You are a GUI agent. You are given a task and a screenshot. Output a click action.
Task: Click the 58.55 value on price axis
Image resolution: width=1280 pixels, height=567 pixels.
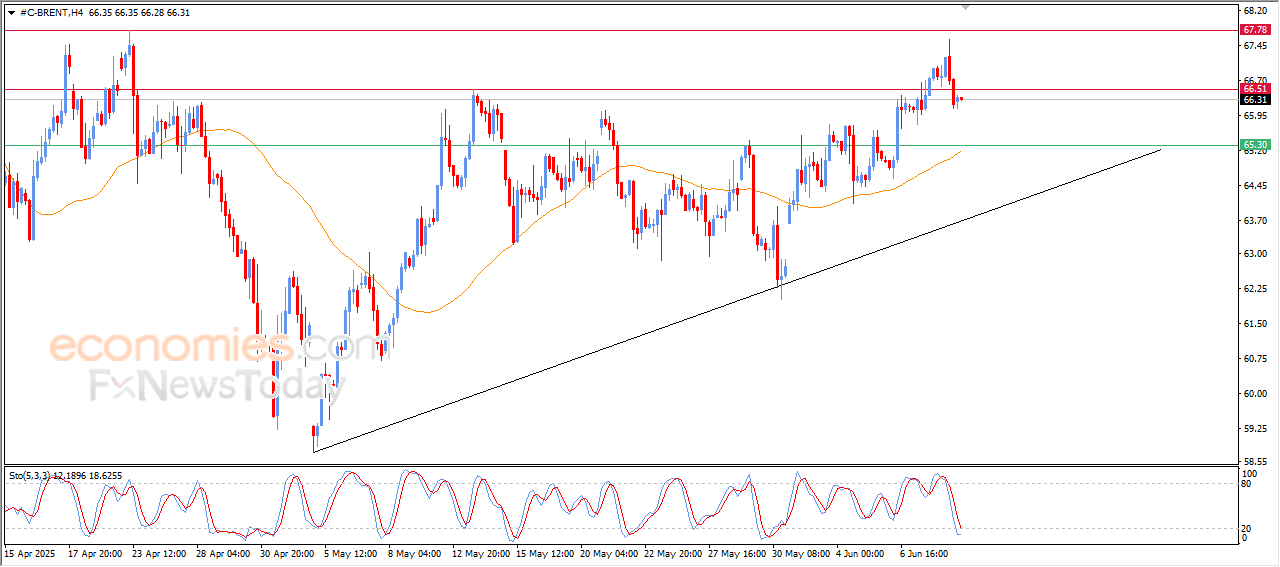coord(1255,463)
